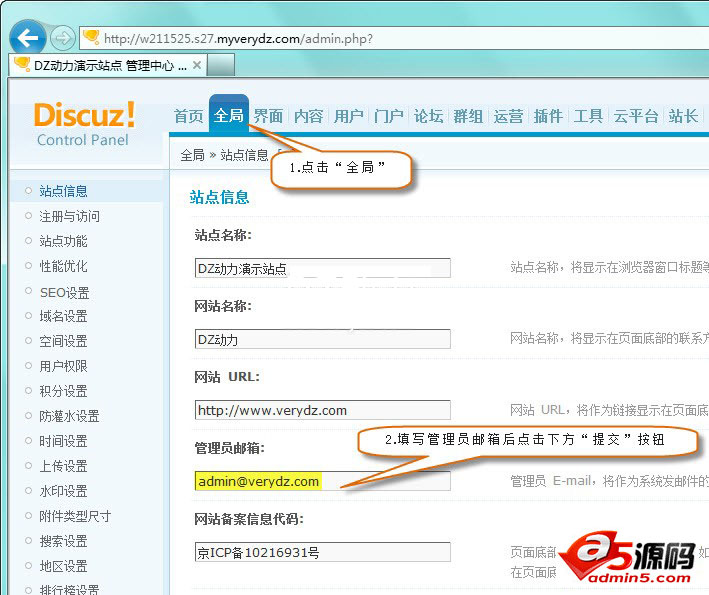
Task: Open 积分设置 sidebar item
Action: [63, 391]
